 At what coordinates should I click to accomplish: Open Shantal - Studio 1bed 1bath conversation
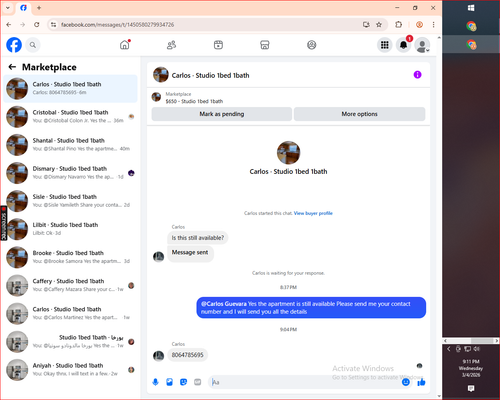[70, 145]
